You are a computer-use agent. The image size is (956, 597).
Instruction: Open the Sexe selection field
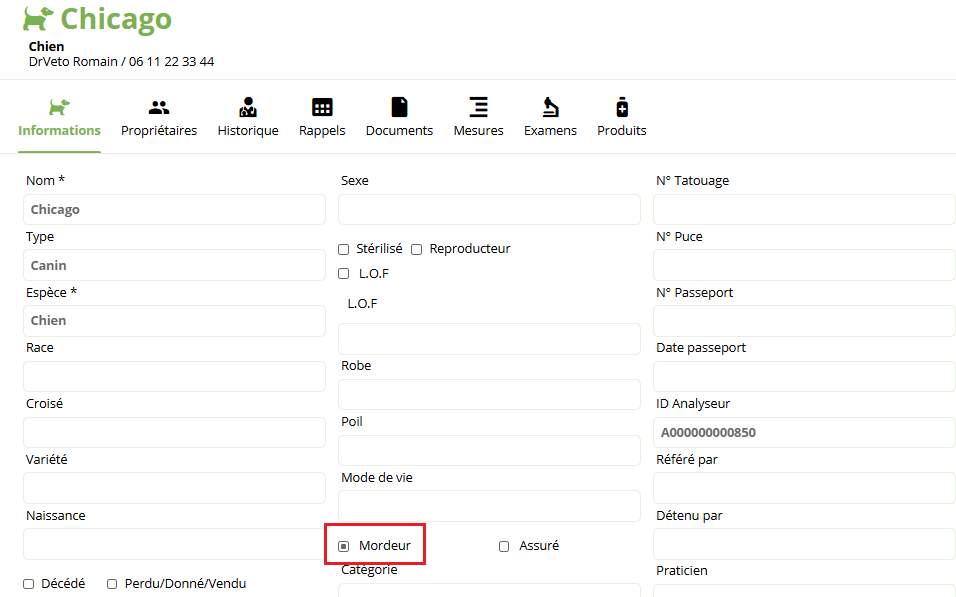490,210
